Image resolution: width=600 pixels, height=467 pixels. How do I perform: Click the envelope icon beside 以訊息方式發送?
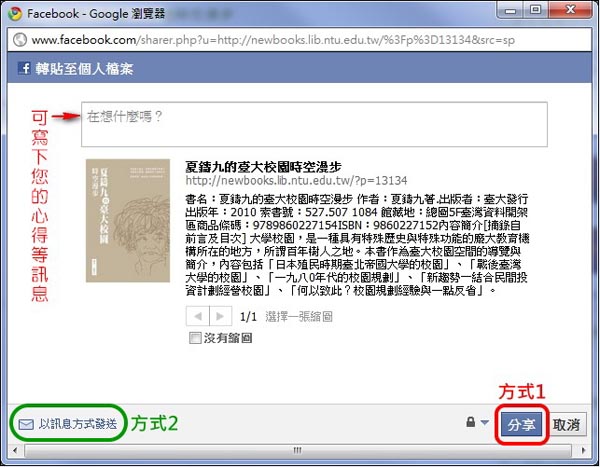click(26, 424)
